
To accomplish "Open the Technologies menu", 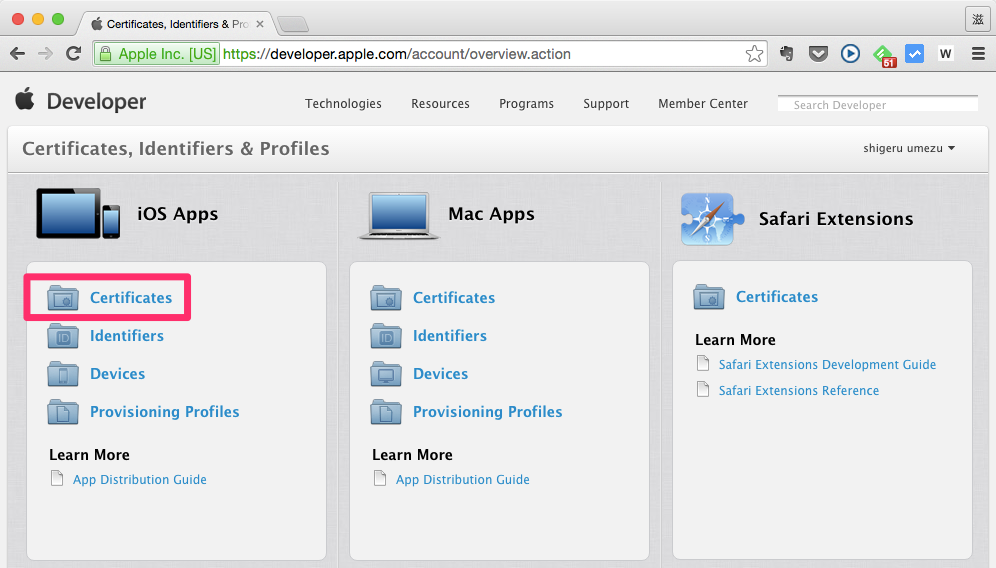I will pos(343,104).
